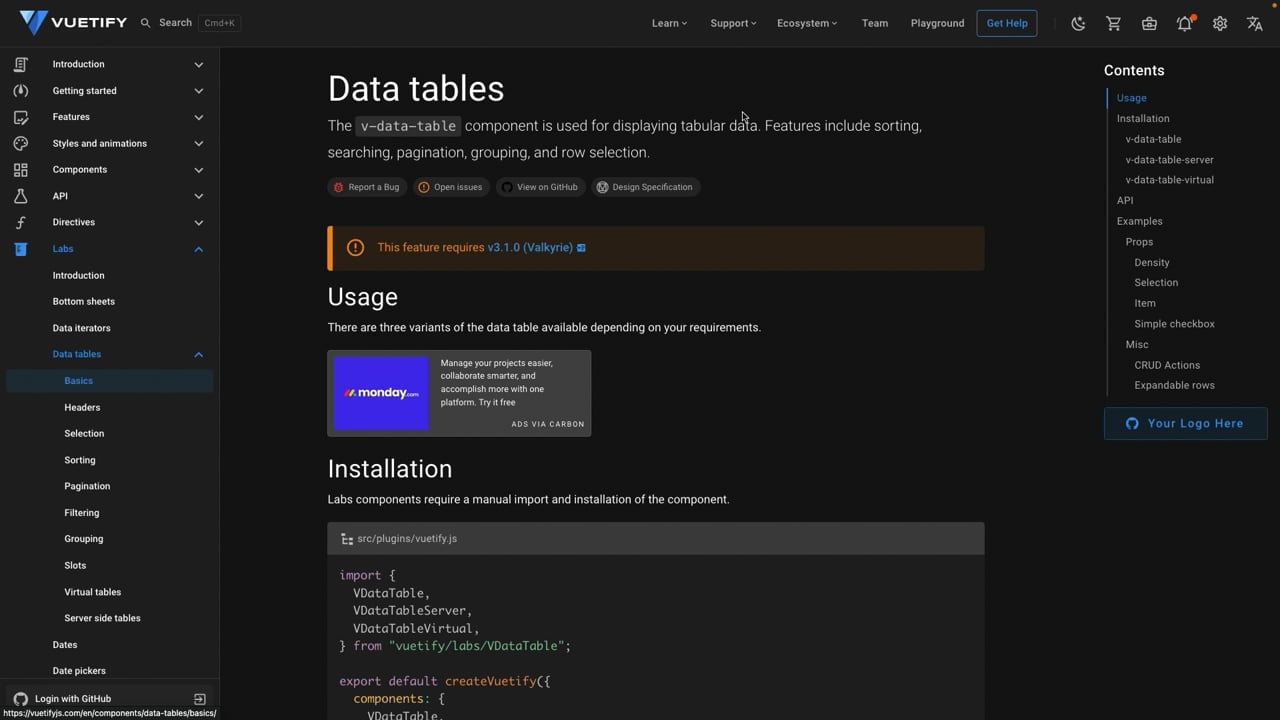Viewport: 1280px width, 720px height.
Task: Expand the Learn dropdown menu
Action: coord(669,23)
